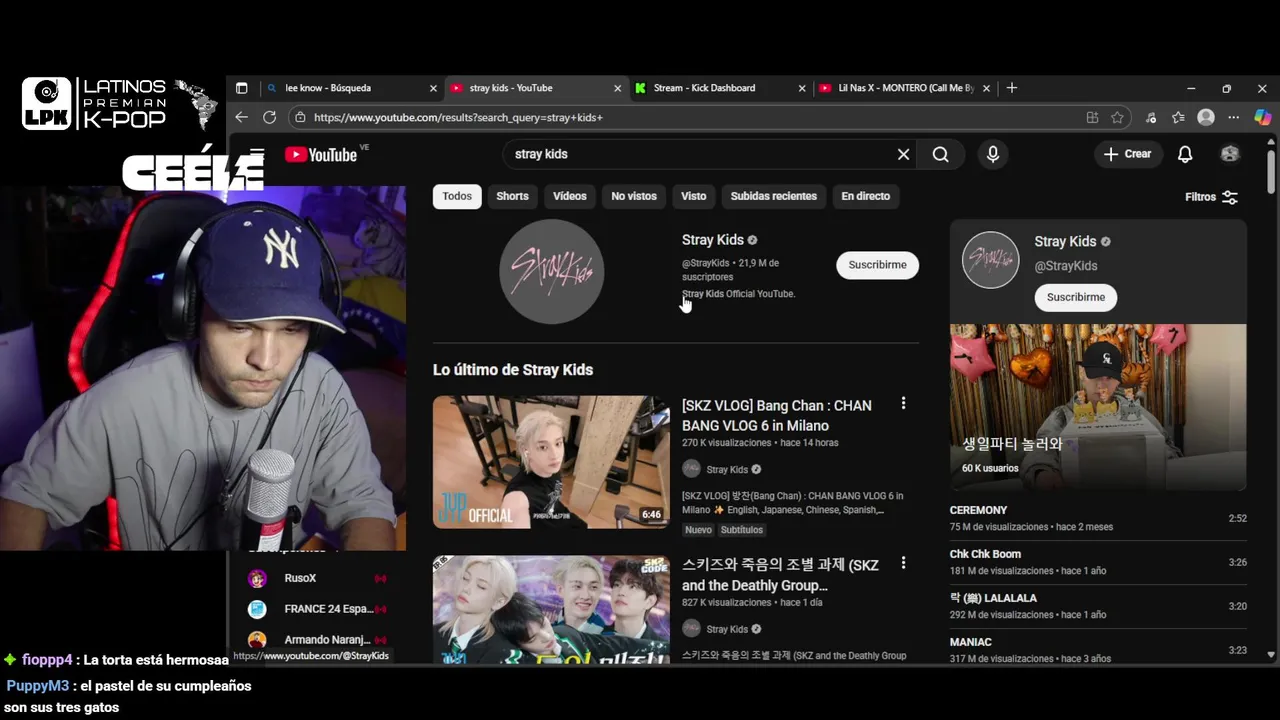Play MANIAC from the side list
1280x720 pixels.
point(1098,650)
